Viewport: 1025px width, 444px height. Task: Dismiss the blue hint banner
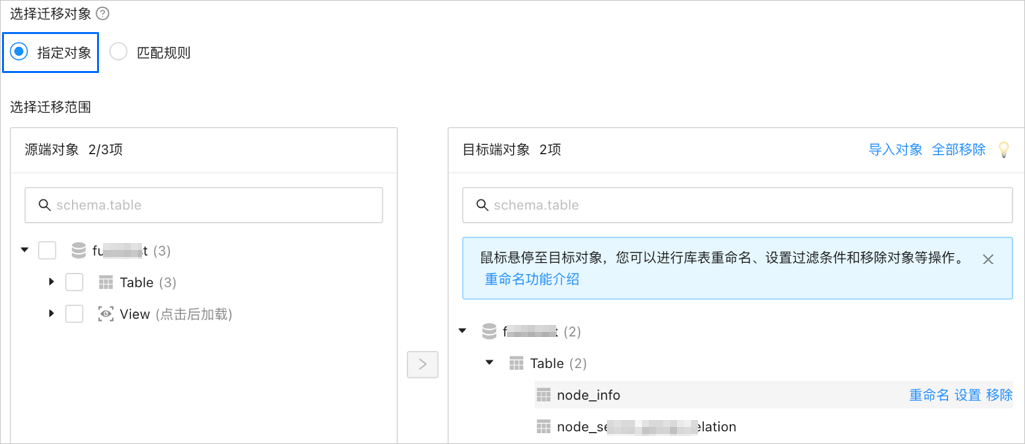click(x=988, y=259)
